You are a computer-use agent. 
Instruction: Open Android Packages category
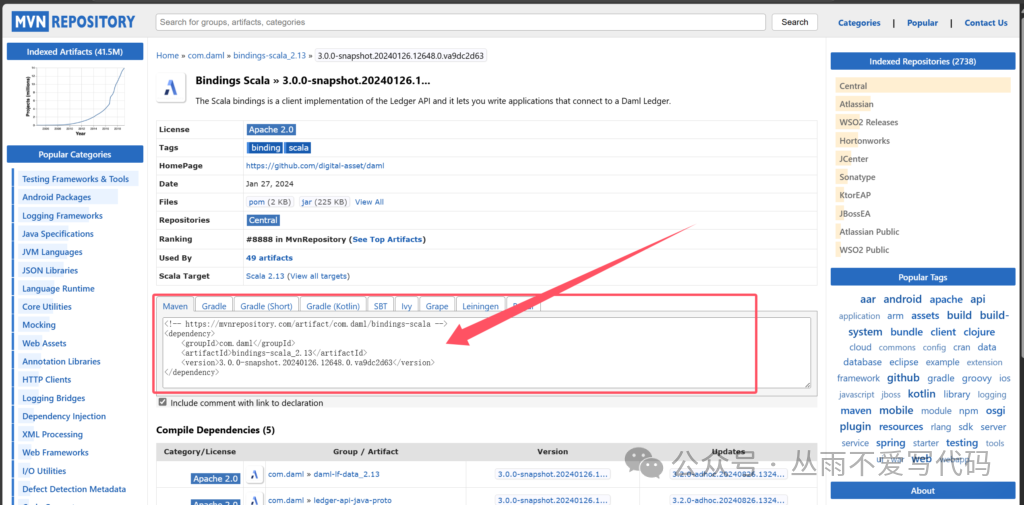coord(56,197)
